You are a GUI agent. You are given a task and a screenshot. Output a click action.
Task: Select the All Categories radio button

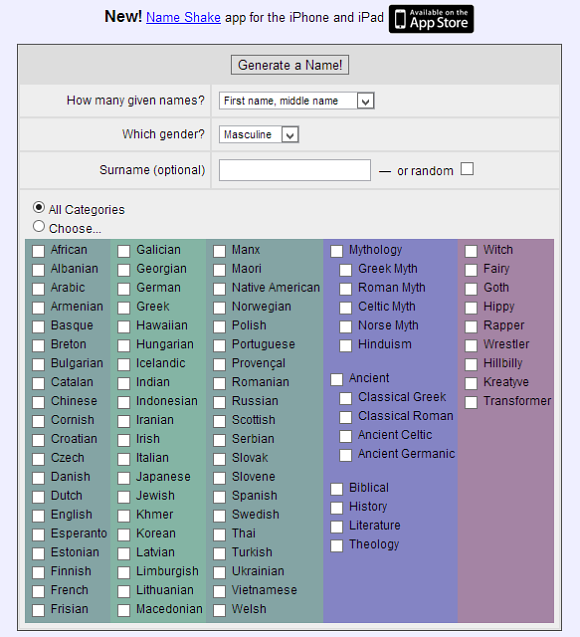[x=39, y=208]
